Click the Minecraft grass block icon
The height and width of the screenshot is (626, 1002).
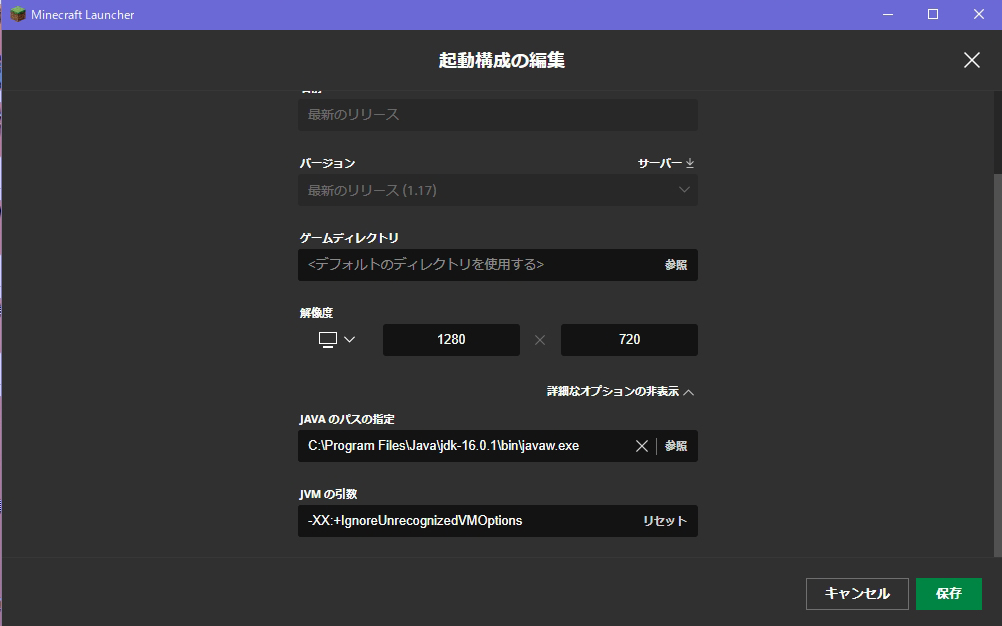click(18, 14)
